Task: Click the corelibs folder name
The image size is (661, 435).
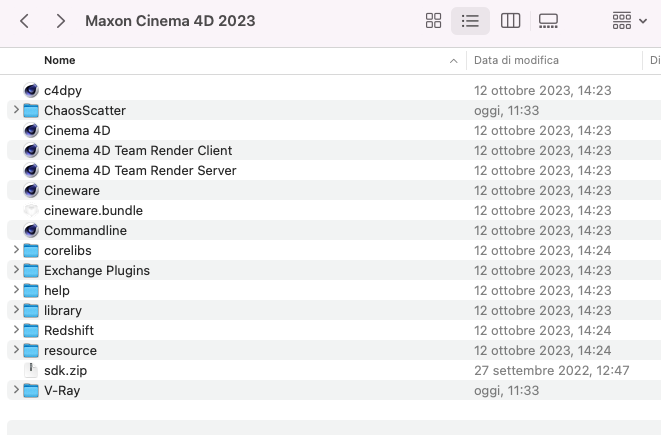Action: (67, 250)
